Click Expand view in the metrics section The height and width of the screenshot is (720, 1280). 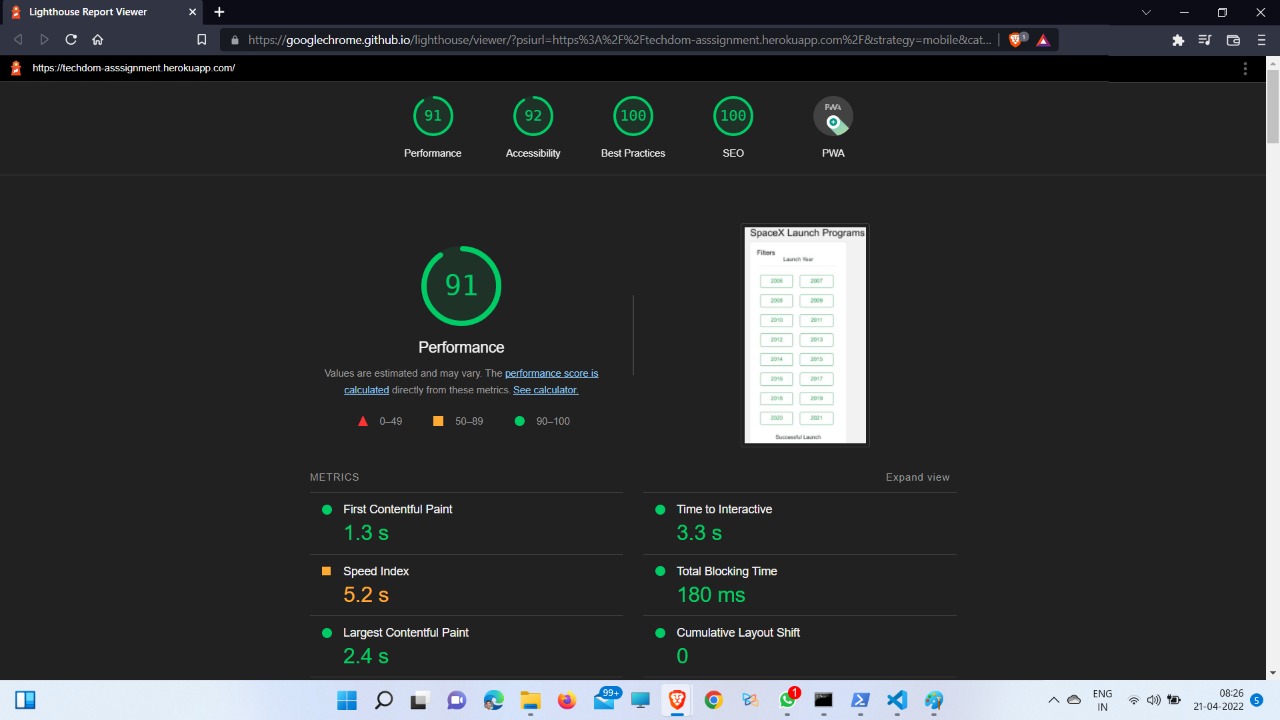(917, 477)
